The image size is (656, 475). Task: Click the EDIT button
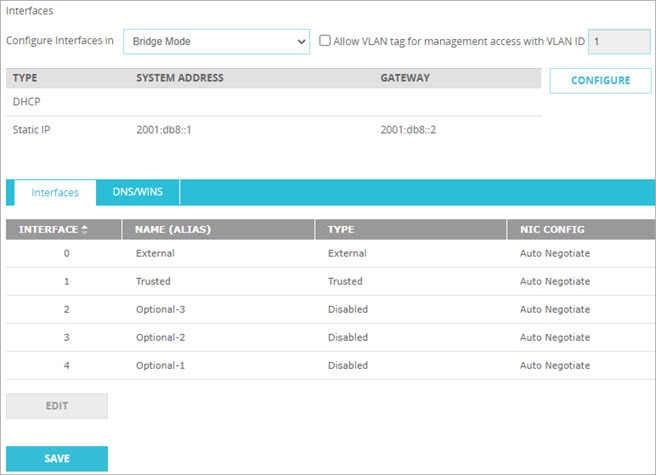coord(57,406)
